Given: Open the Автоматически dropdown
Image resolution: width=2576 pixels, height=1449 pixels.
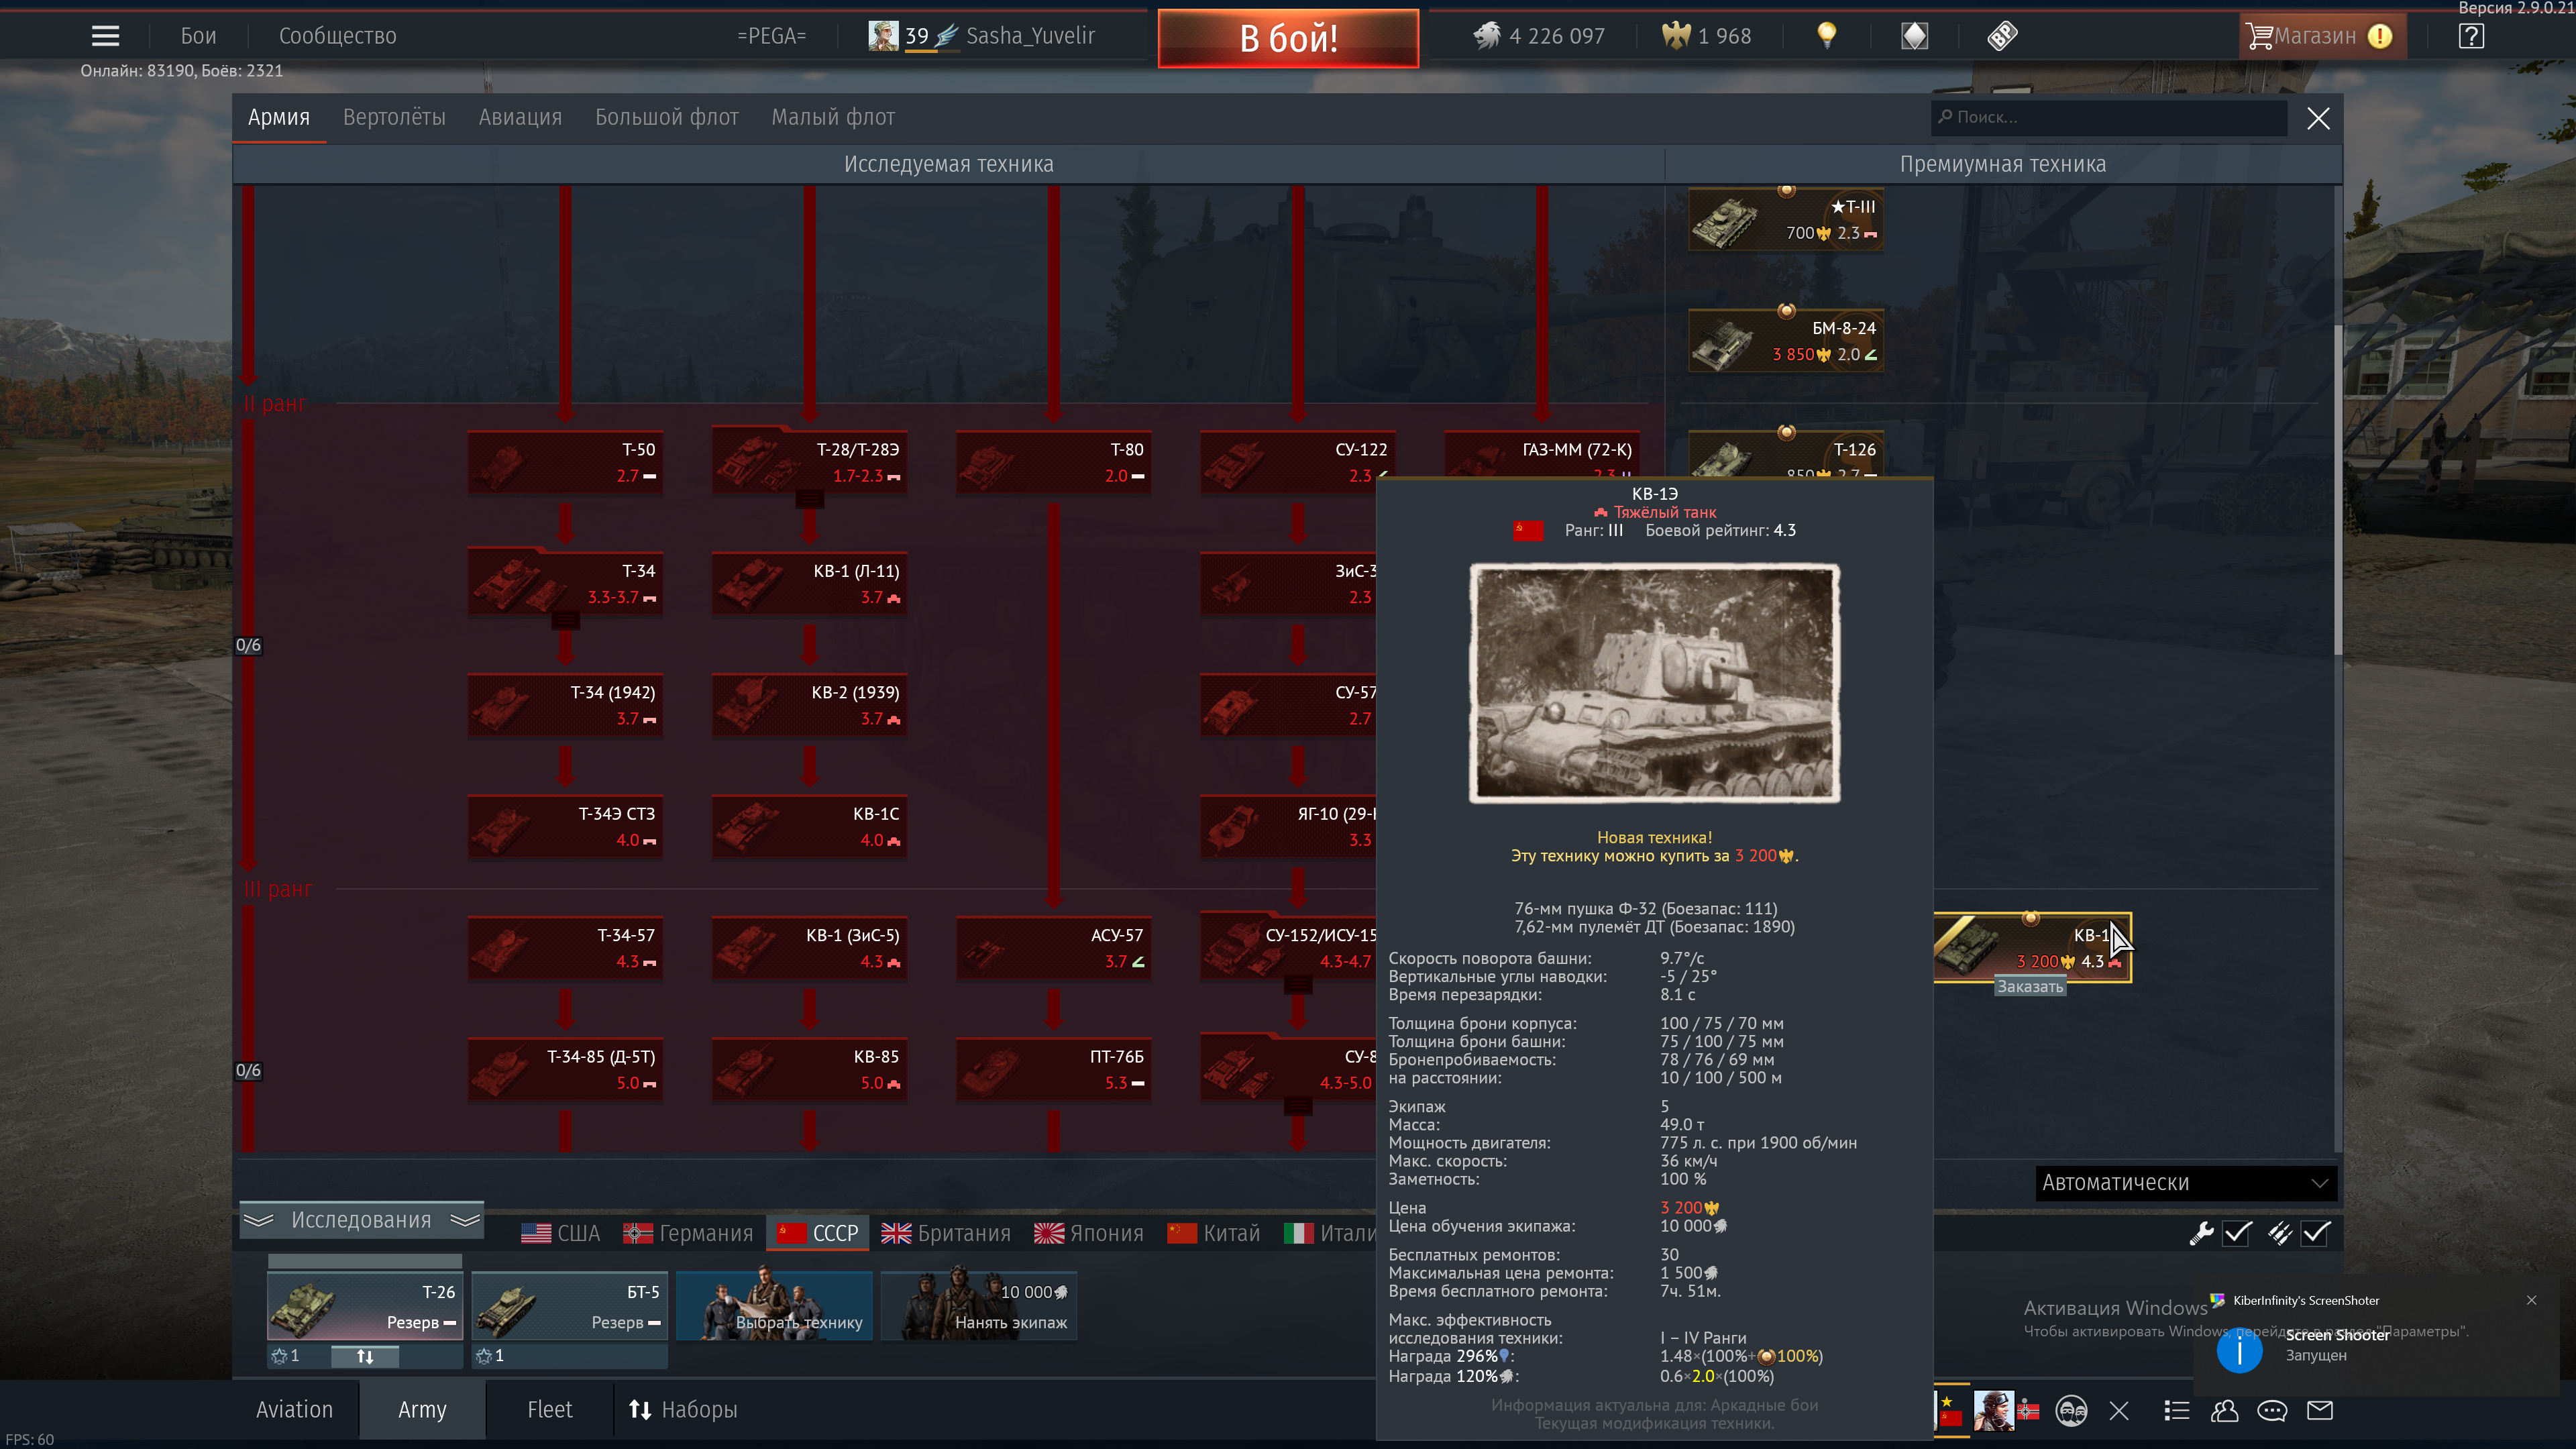Looking at the screenshot, I should pos(2186,1183).
